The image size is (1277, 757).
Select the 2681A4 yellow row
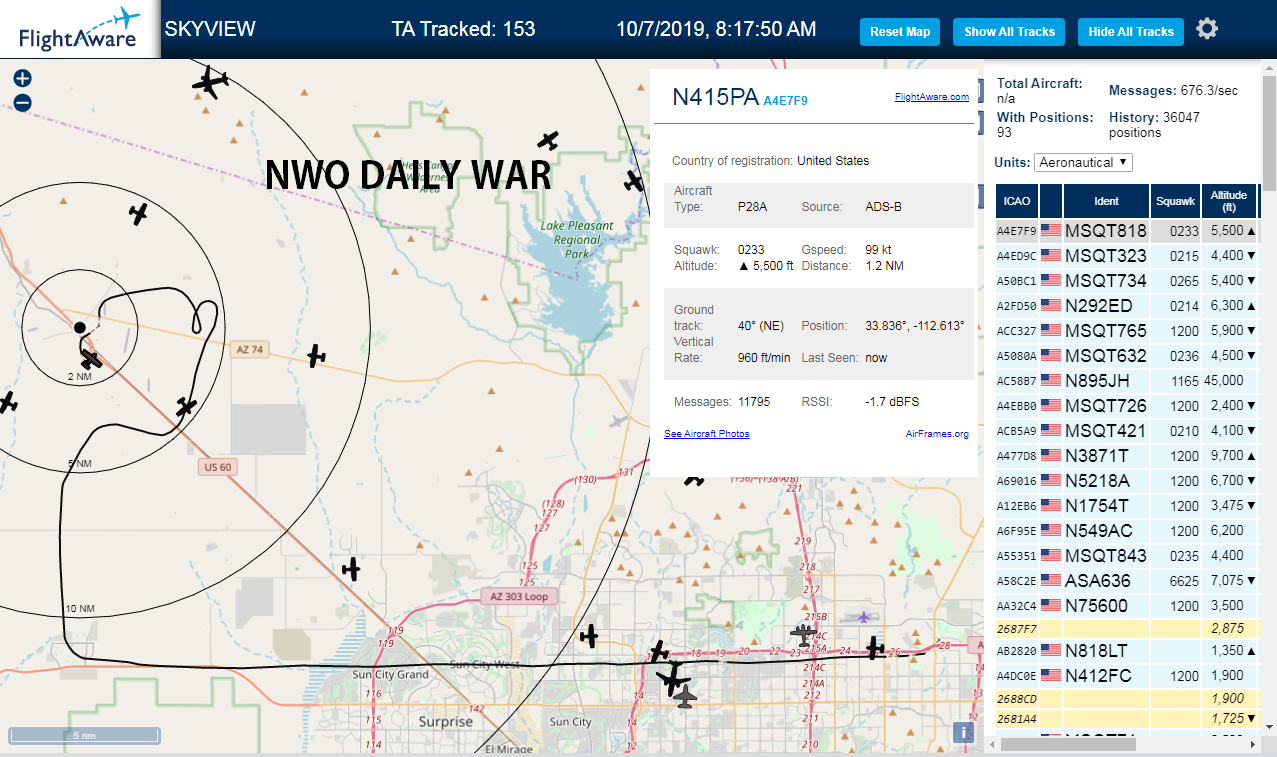pyautogui.click(x=1127, y=718)
